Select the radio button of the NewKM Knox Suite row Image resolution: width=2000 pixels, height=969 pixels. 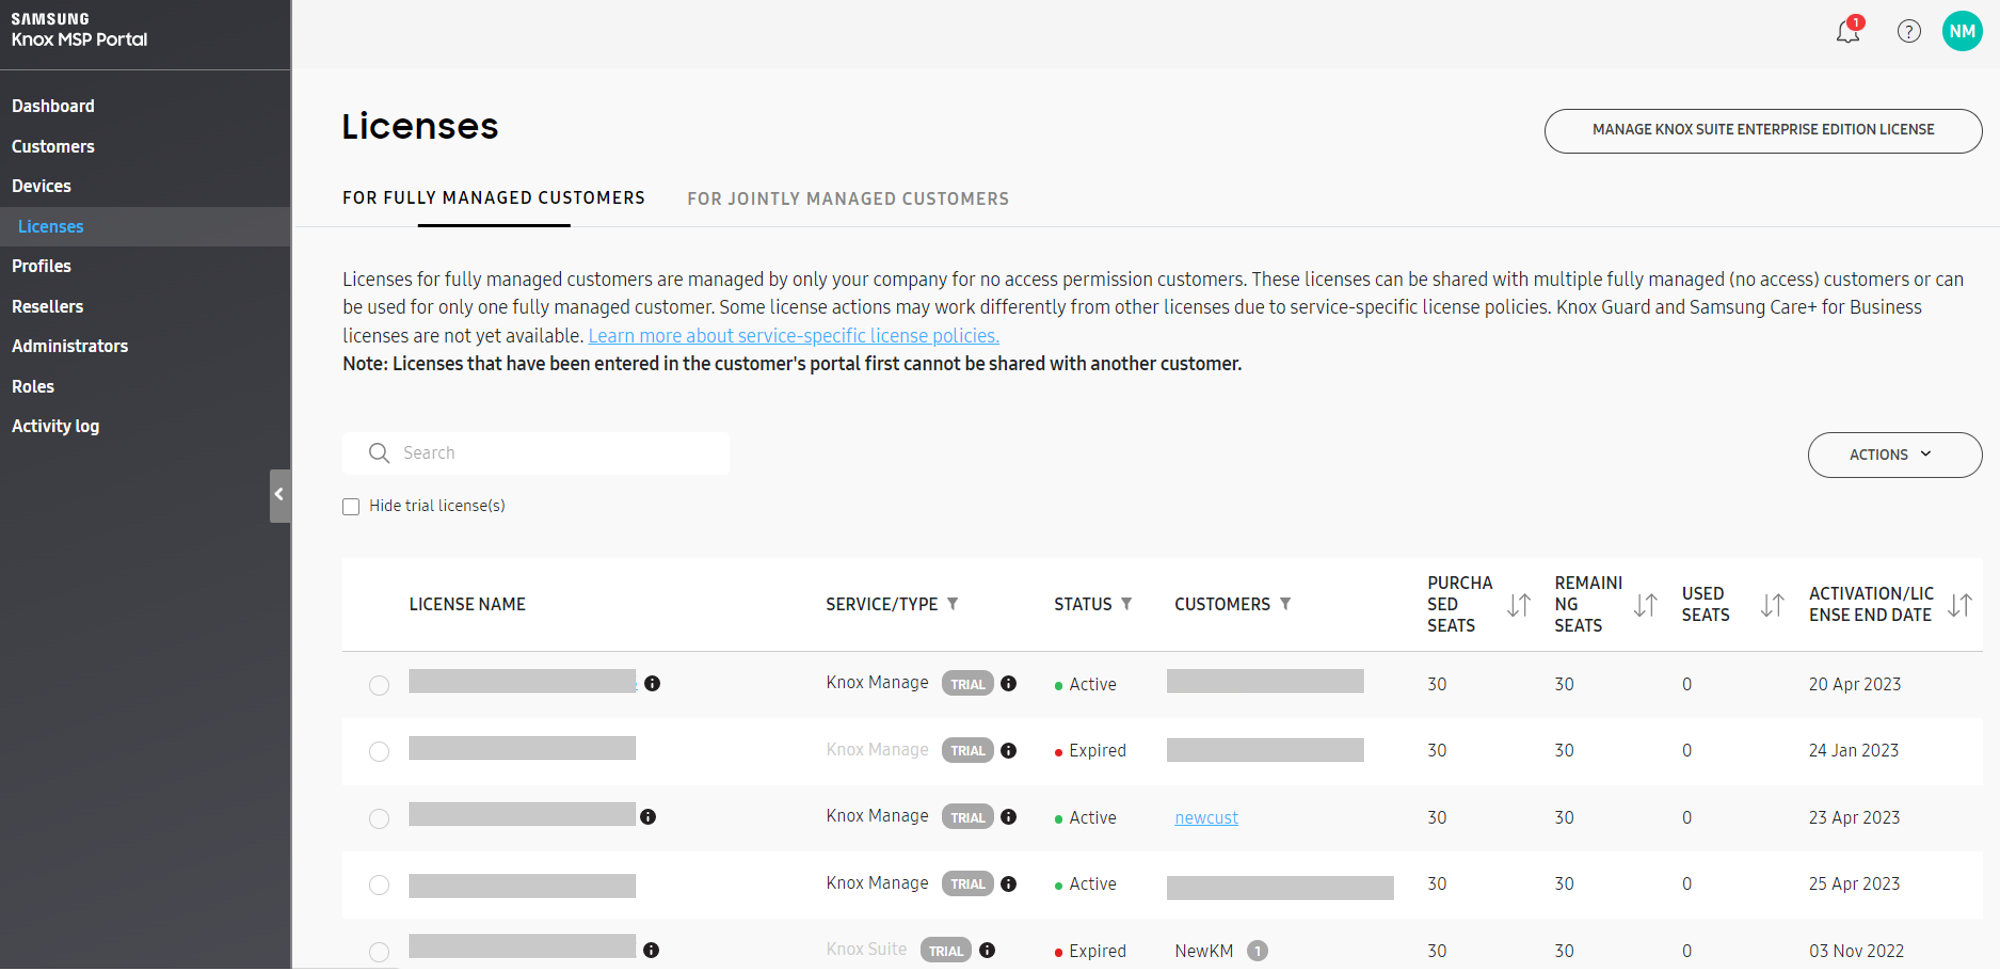pyautogui.click(x=379, y=952)
